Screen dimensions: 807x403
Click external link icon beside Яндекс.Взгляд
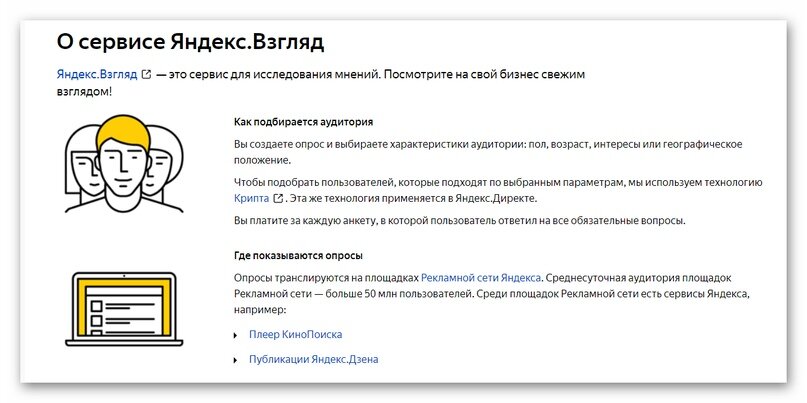pos(146,75)
